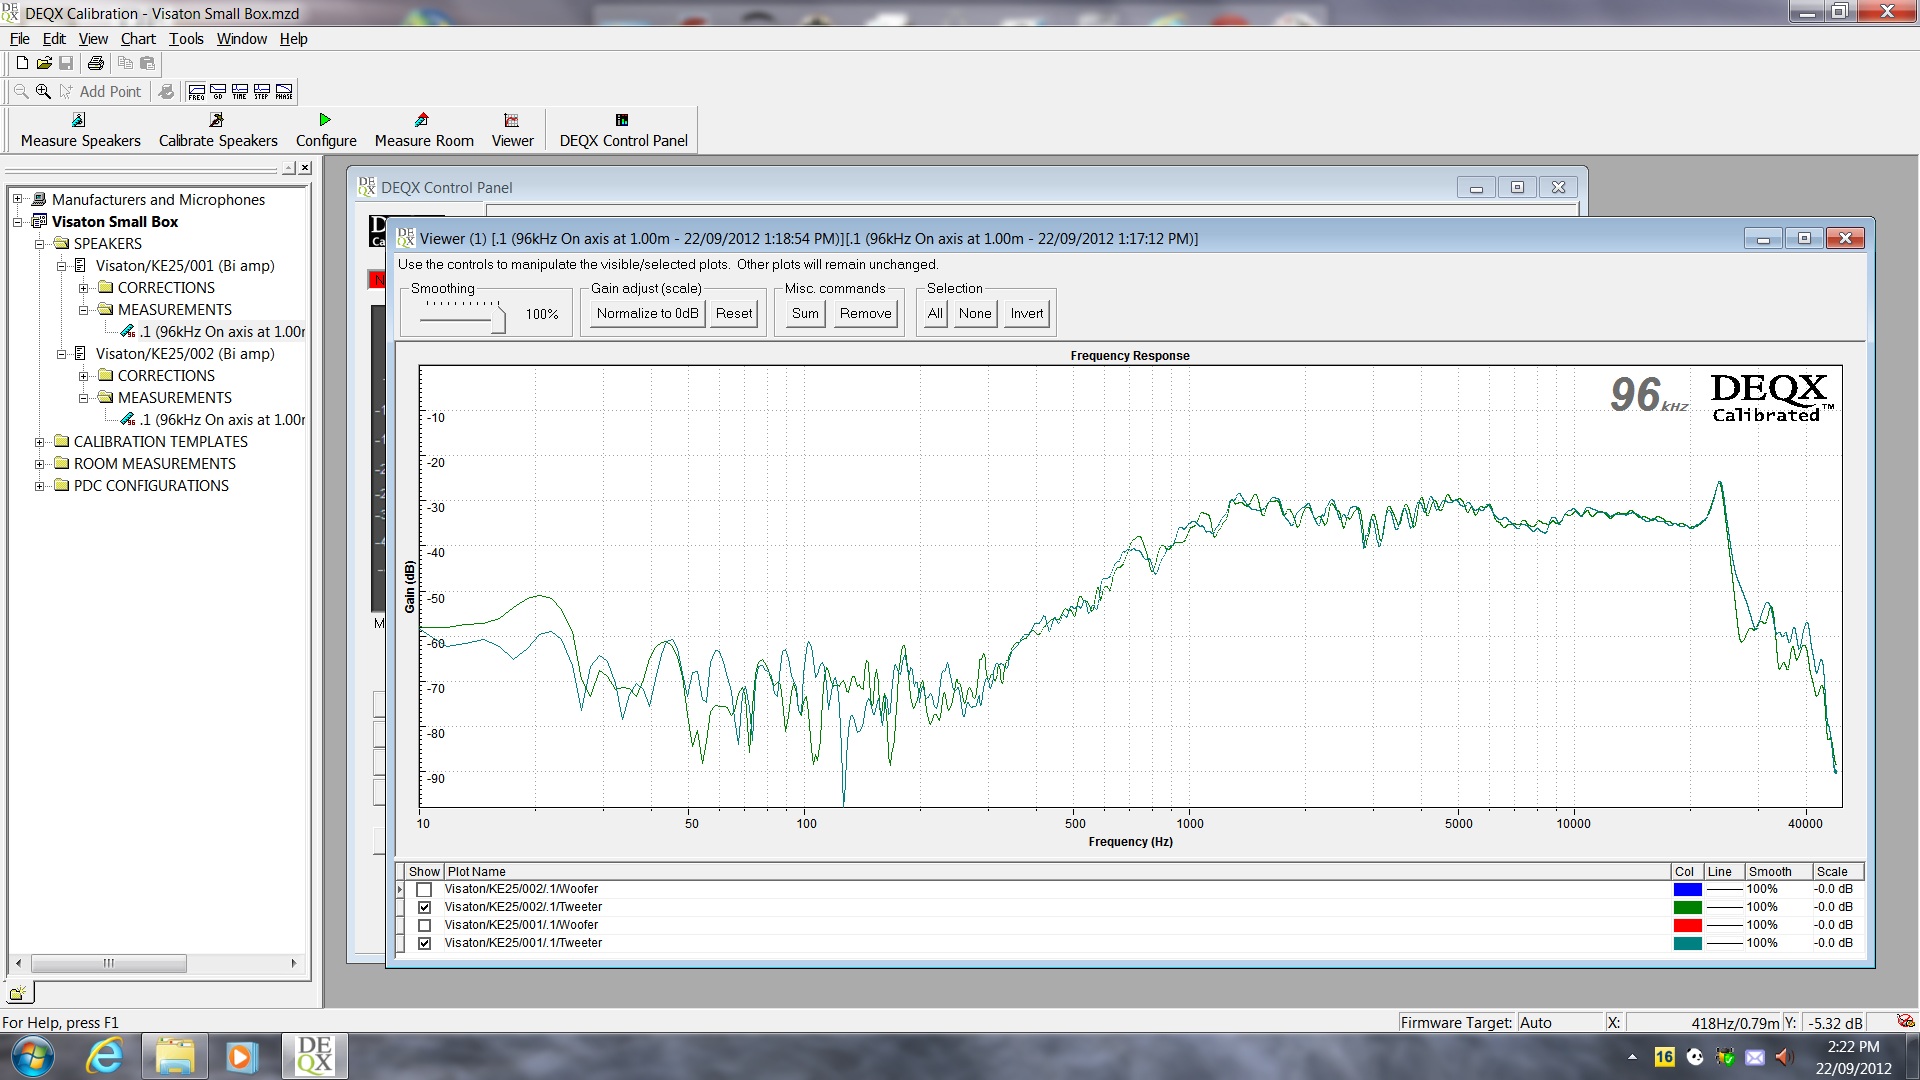Collapse the Visaton Small Box project node
This screenshot has height=1080, width=1920.
(x=17, y=222)
